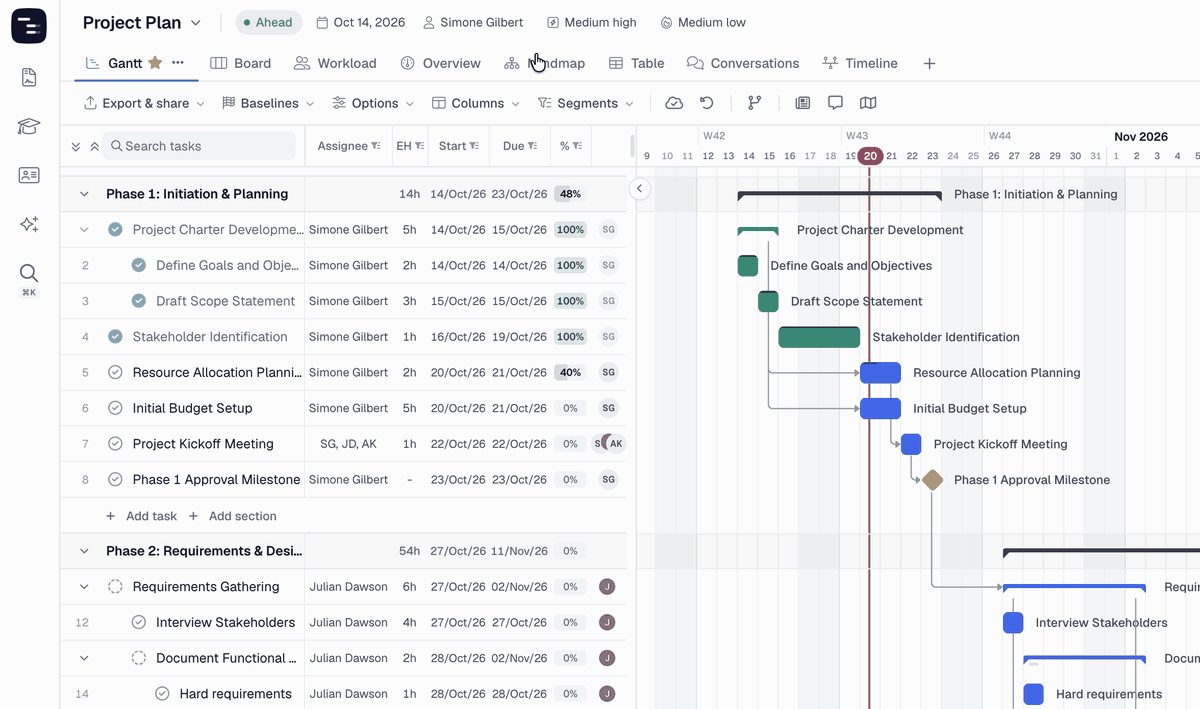Click the sidebar search magnifier icon
1200x709 pixels.
tap(29, 273)
